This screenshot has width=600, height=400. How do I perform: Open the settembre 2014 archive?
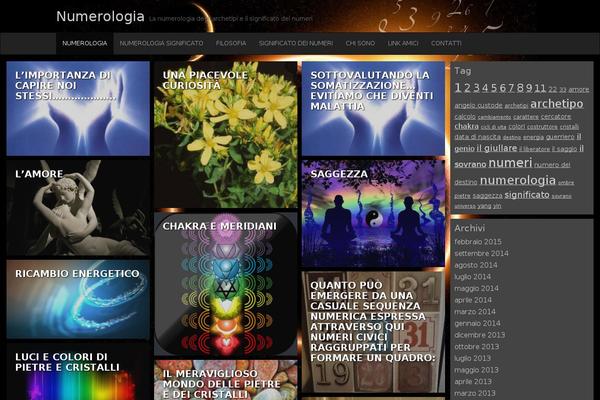point(481,253)
